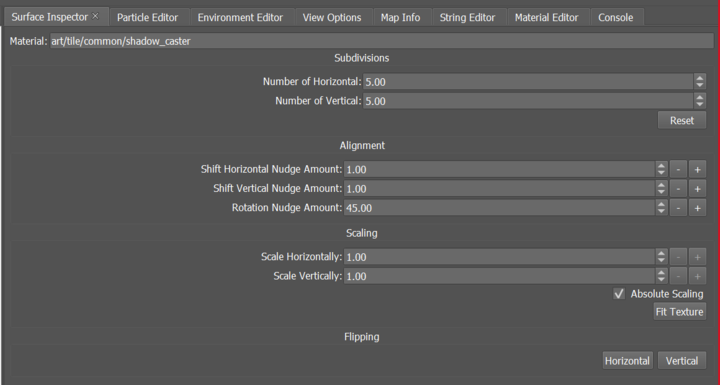720x385 pixels.
Task: Open the Environment Editor tab
Action: coord(240,17)
